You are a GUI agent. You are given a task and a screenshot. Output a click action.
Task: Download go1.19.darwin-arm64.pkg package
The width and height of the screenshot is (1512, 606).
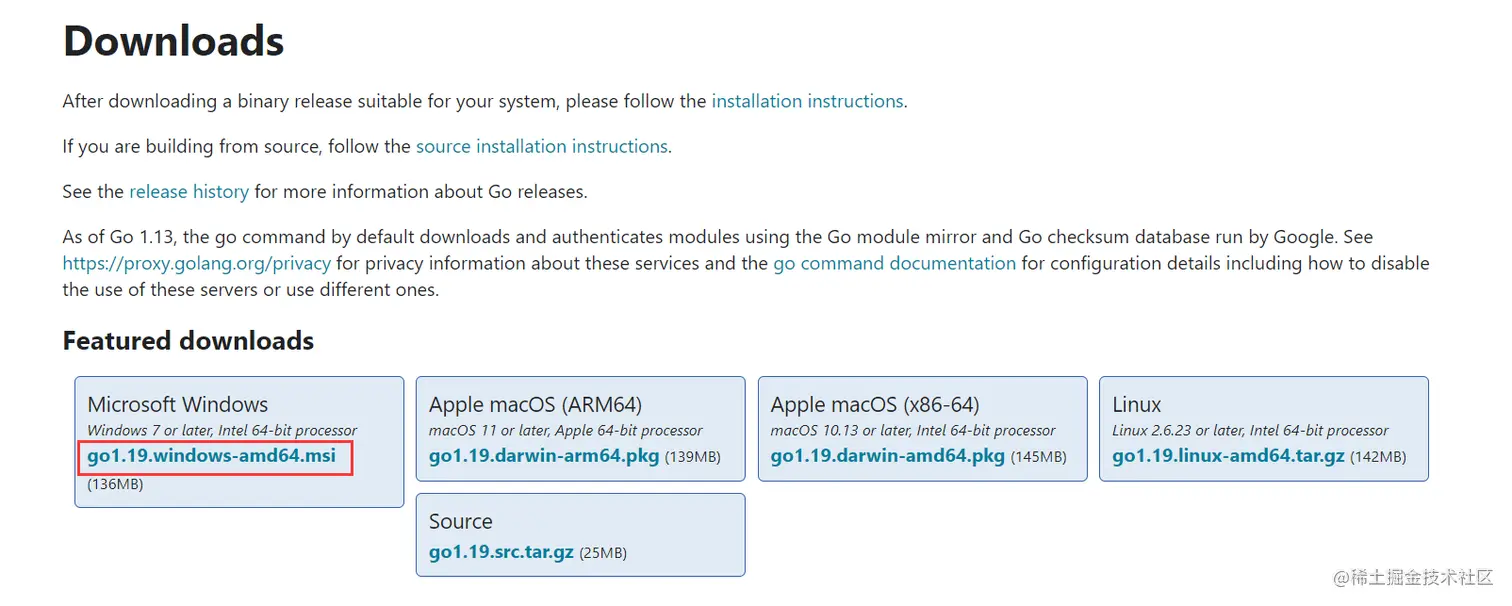click(x=543, y=456)
